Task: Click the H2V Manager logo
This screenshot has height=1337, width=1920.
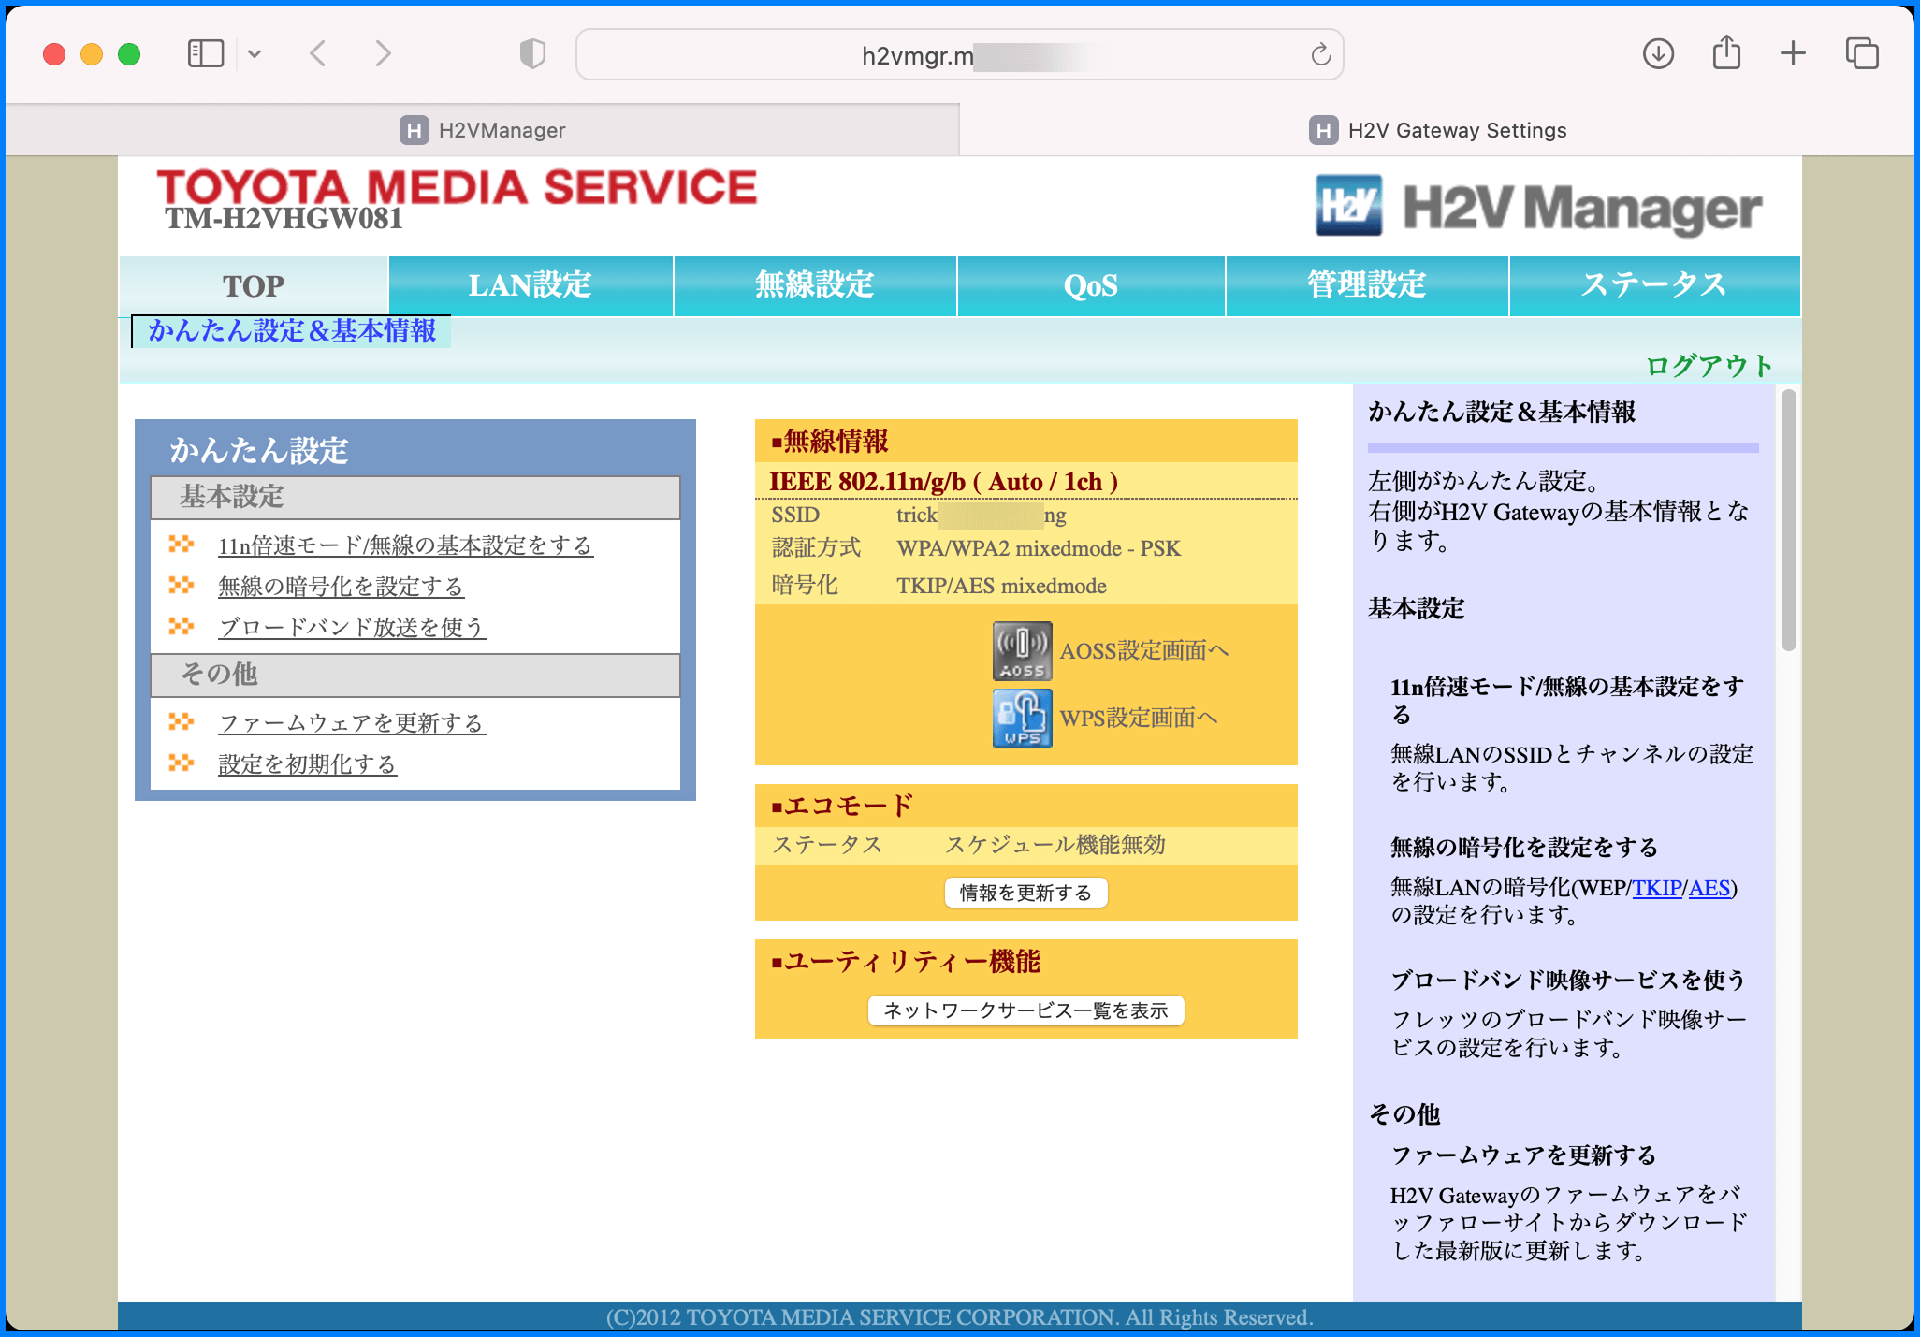Action: [1539, 207]
